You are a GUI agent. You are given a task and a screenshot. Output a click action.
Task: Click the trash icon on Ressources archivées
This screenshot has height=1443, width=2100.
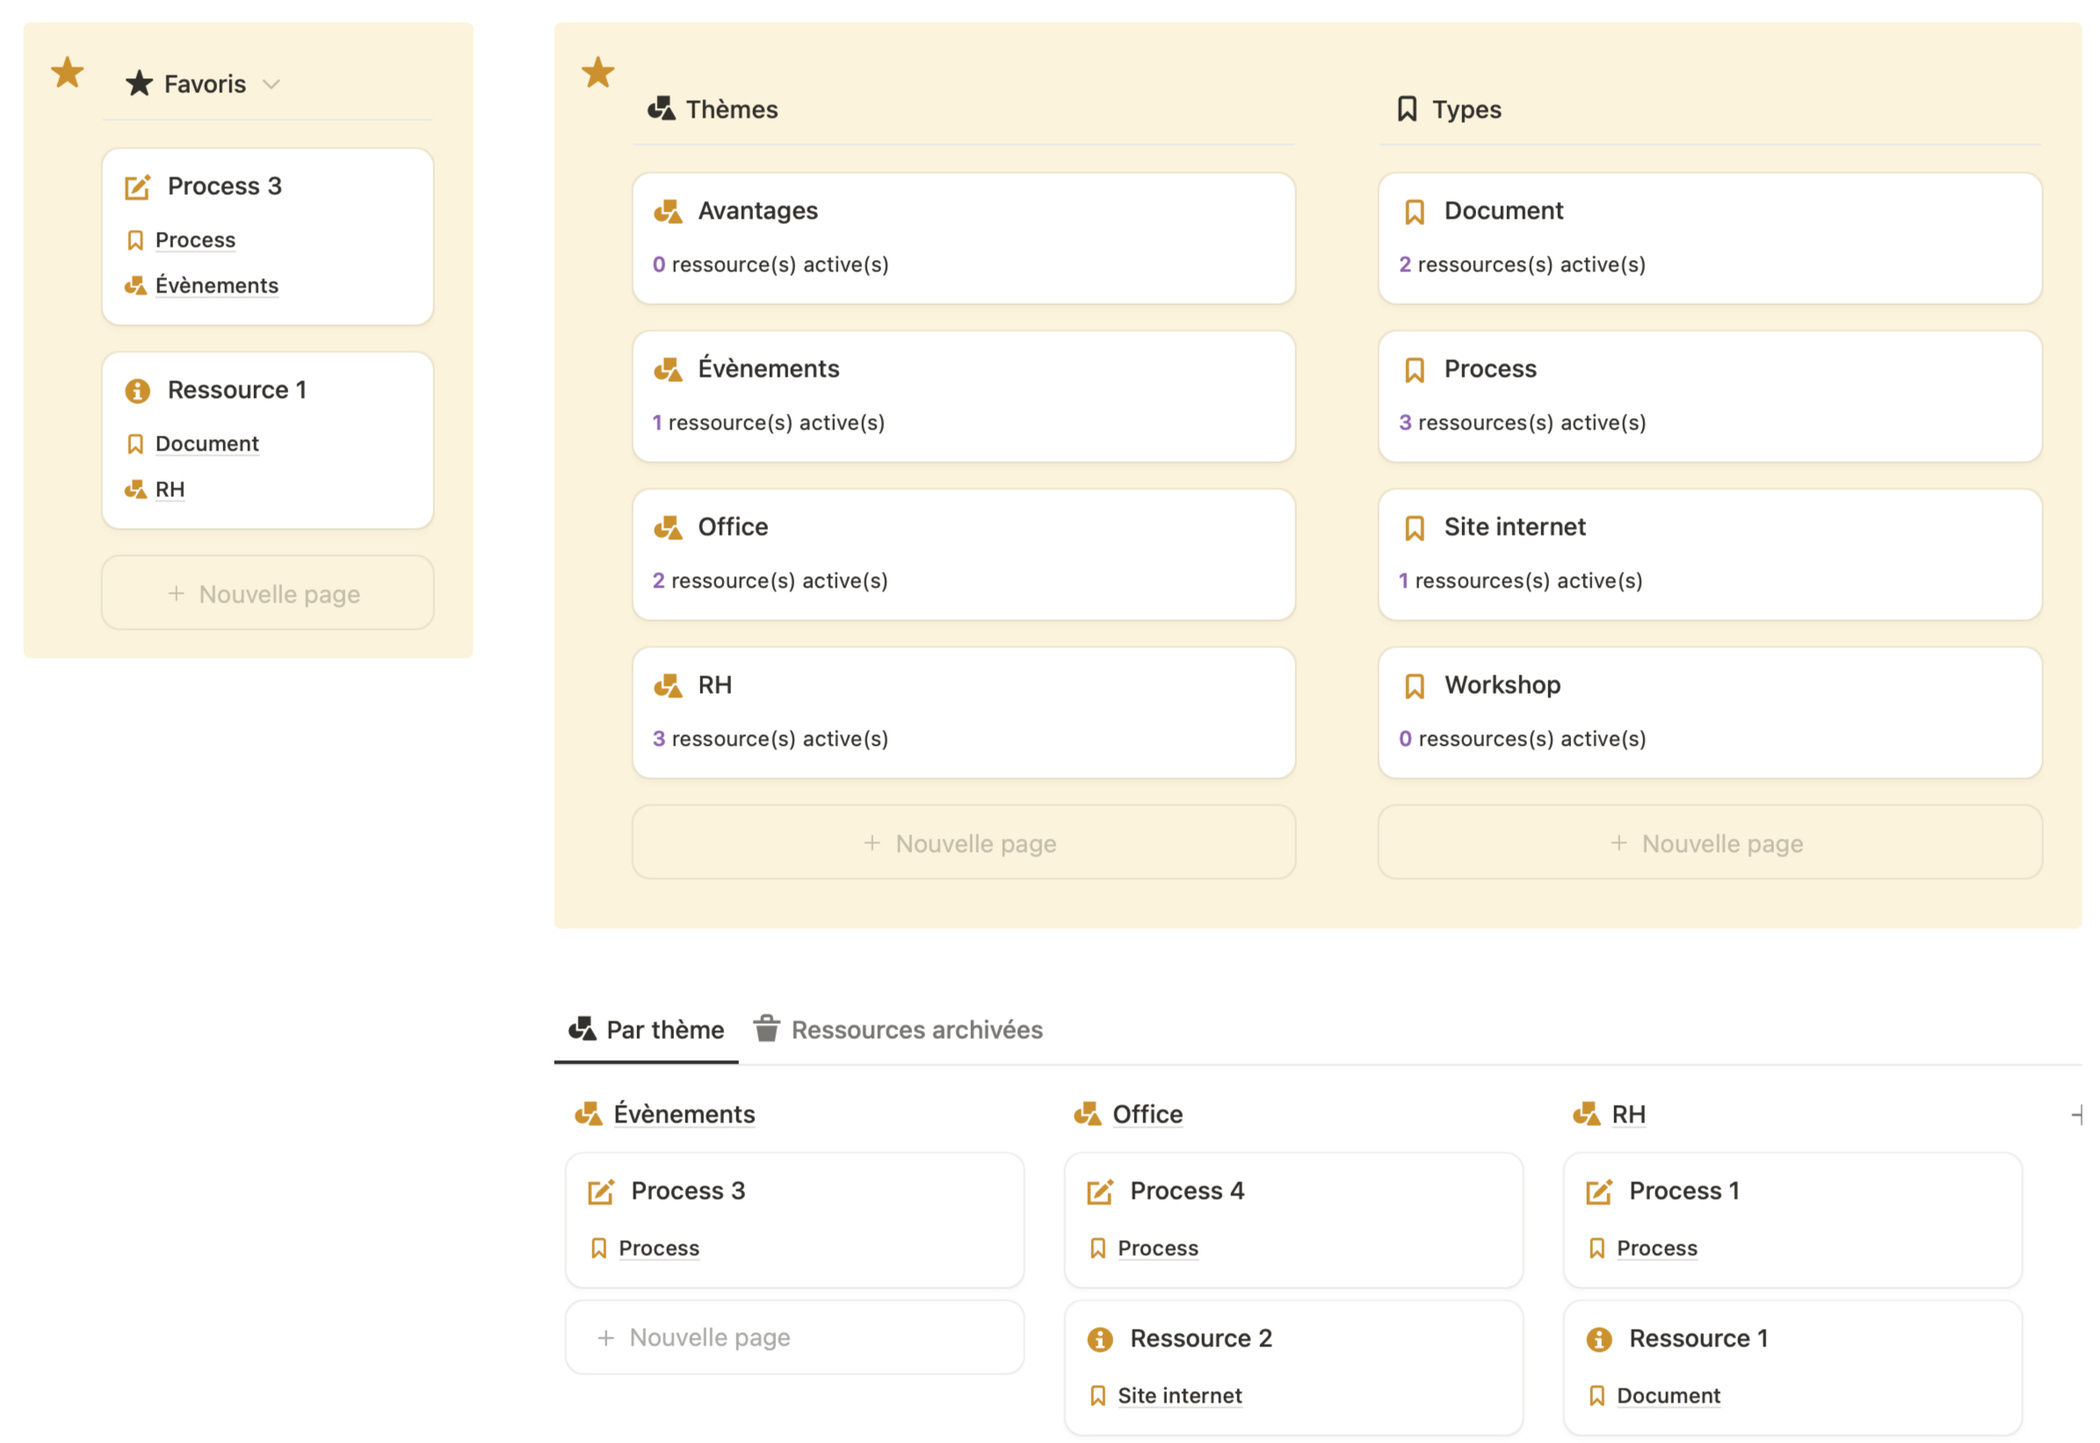click(x=766, y=1028)
